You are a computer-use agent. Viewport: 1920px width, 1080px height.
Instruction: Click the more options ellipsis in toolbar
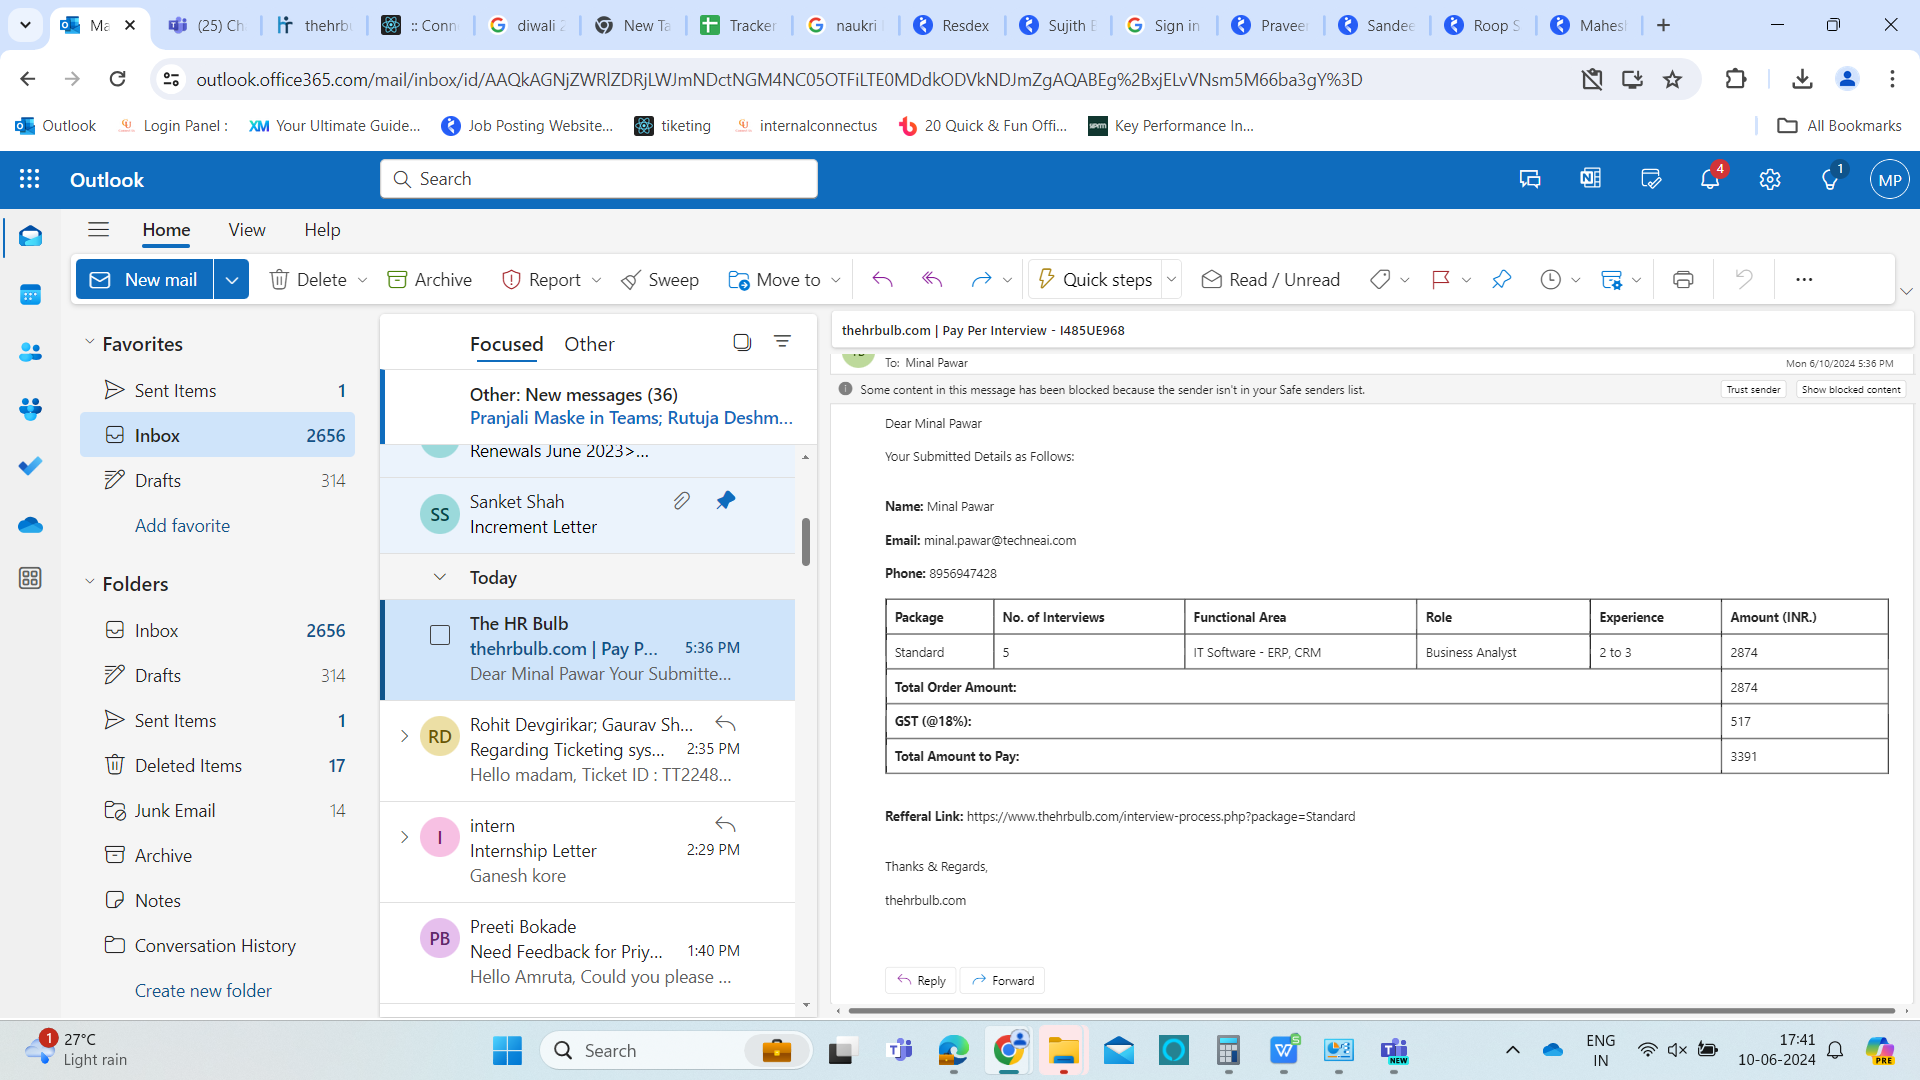click(1804, 280)
